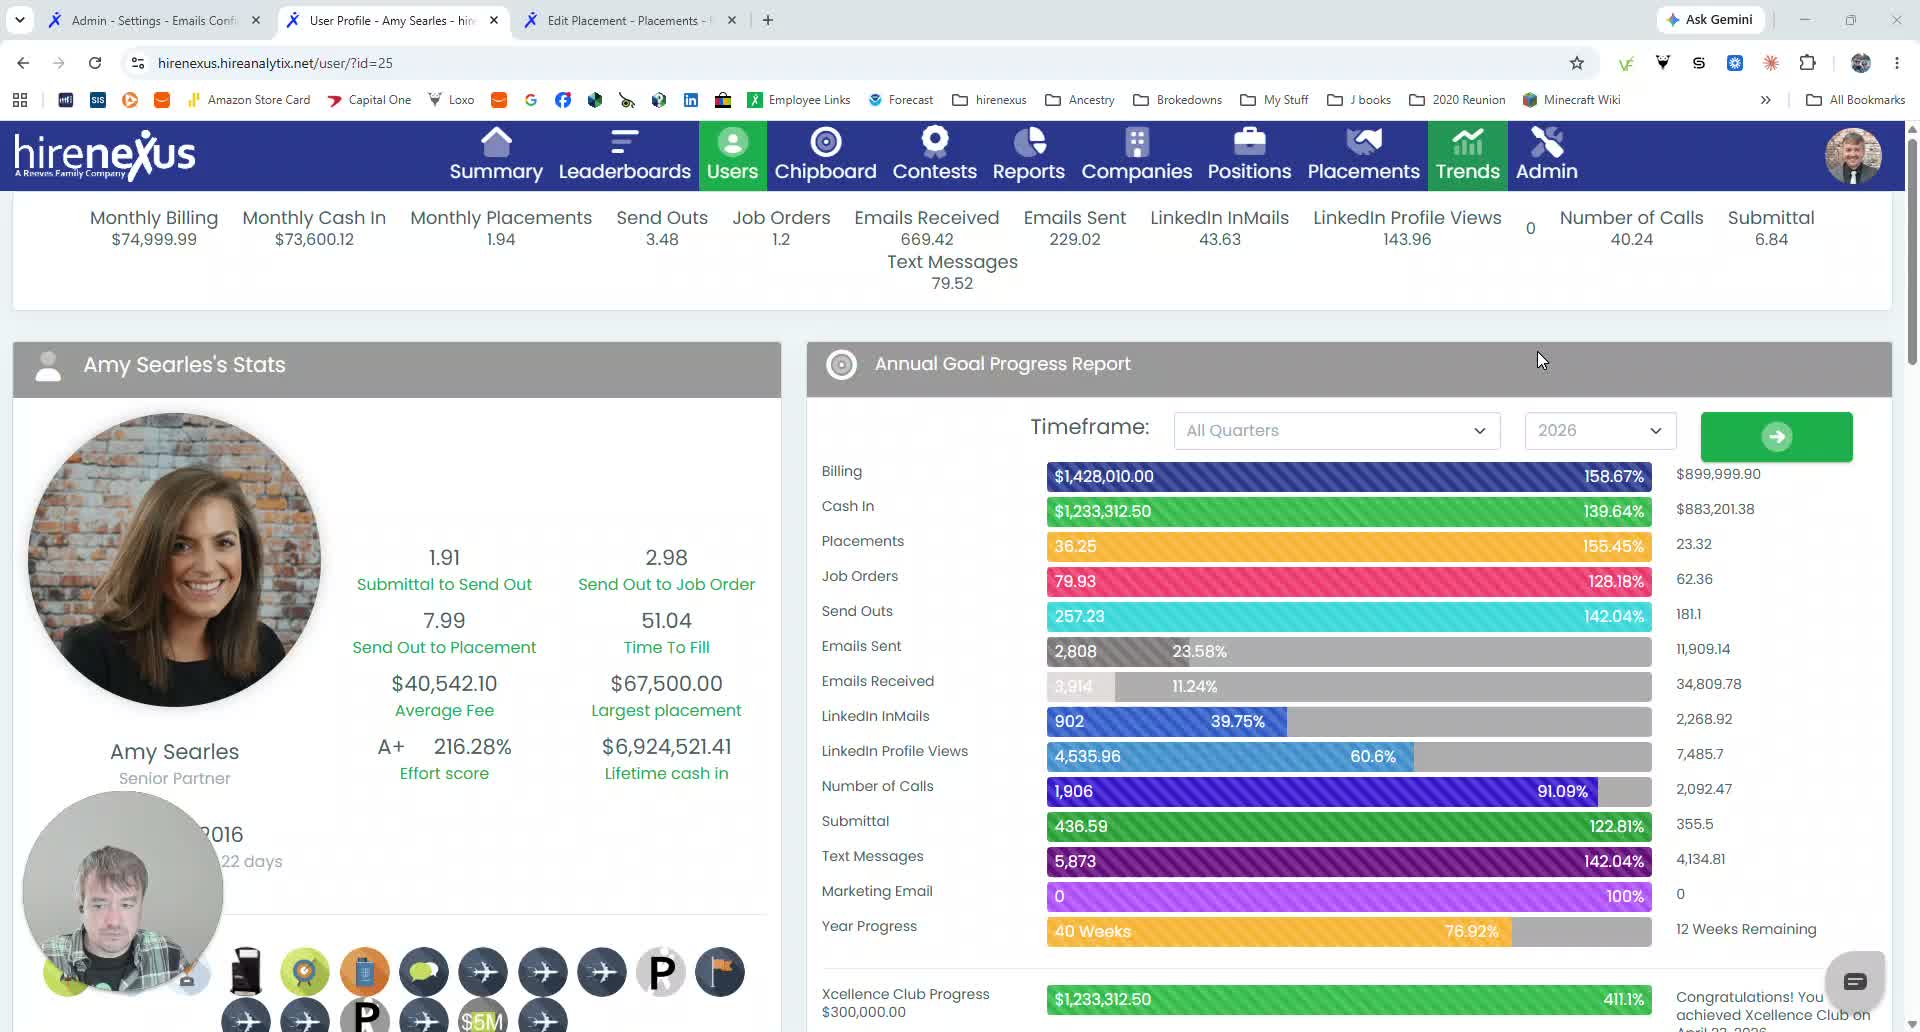Viewport: 1920px width, 1032px height.
Task: Open the chat widget button
Action: (1855, 981)
